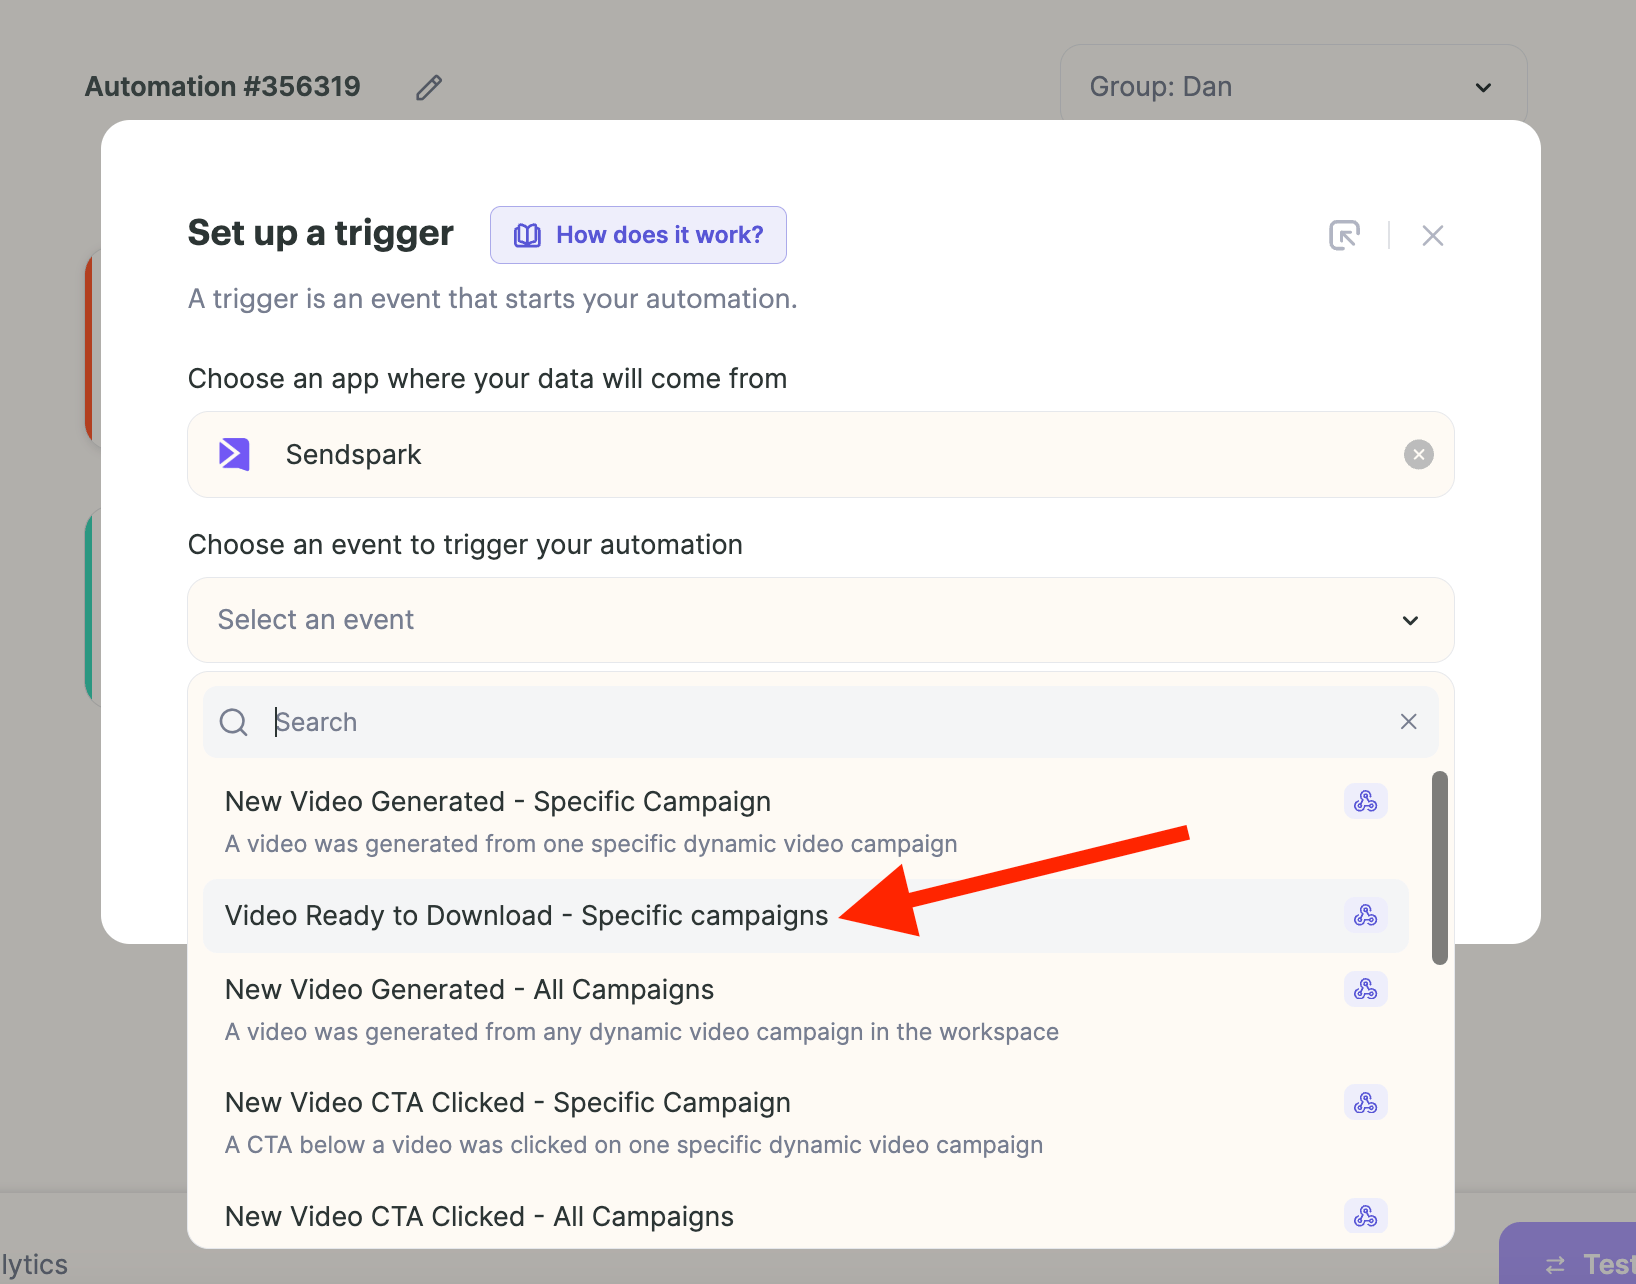Click the Sendspark app logo
This screenshot has width=1636, height=1284.
234,454
